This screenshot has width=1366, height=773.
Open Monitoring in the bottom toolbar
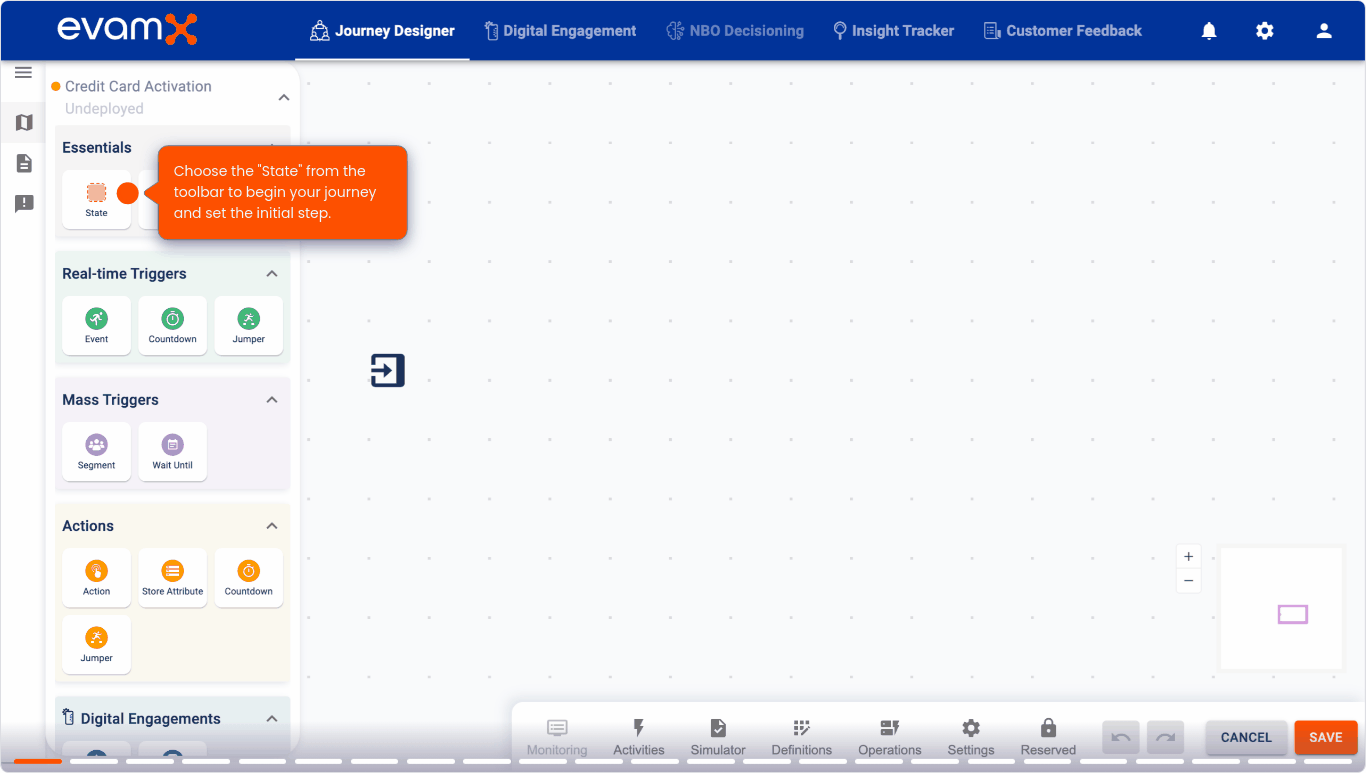click(x=556, y=737)
